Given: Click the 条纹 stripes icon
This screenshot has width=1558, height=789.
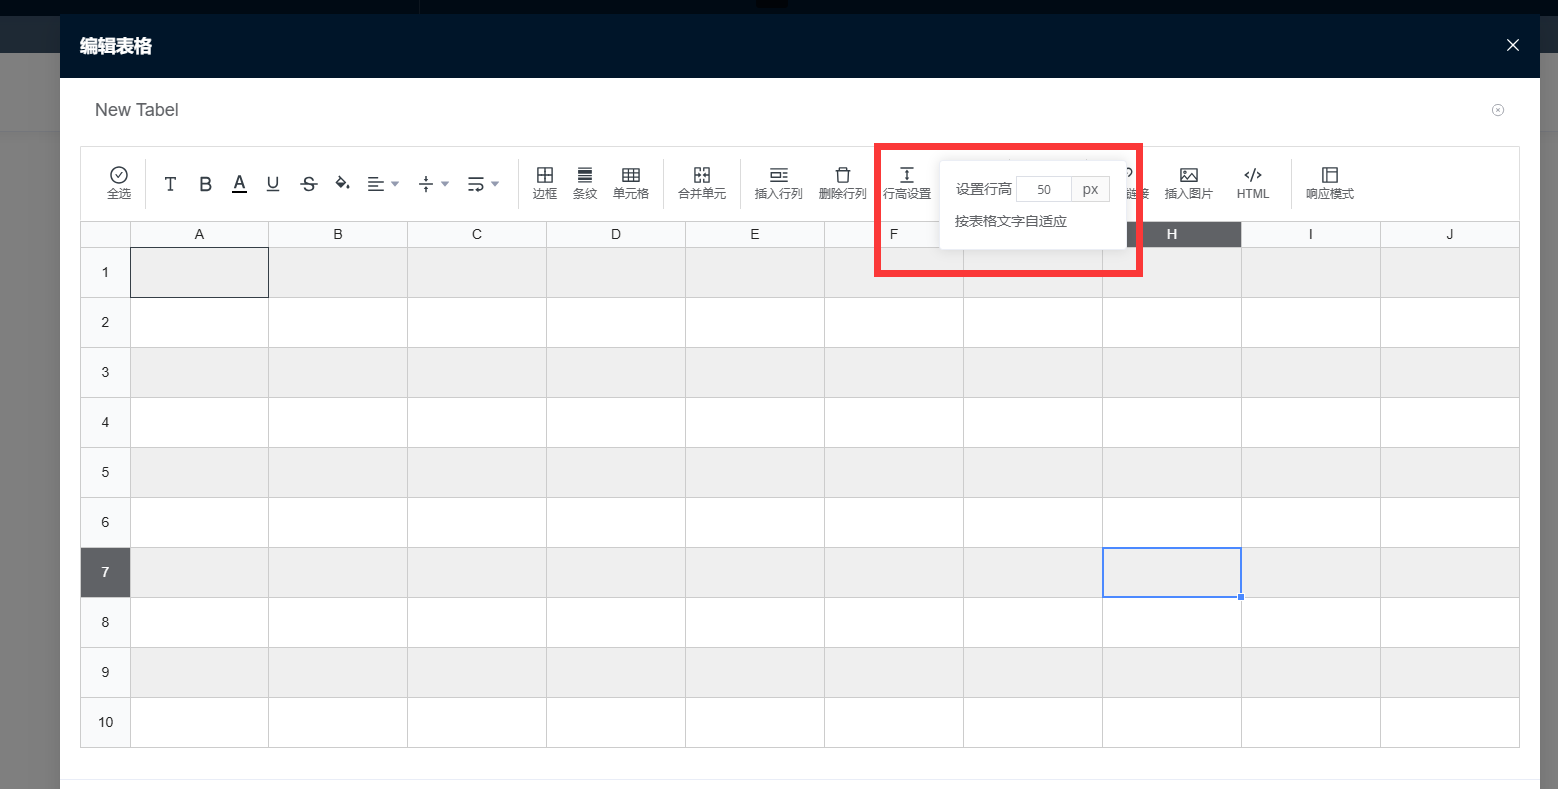Looking at the screenshot, I should pos(585,182).
